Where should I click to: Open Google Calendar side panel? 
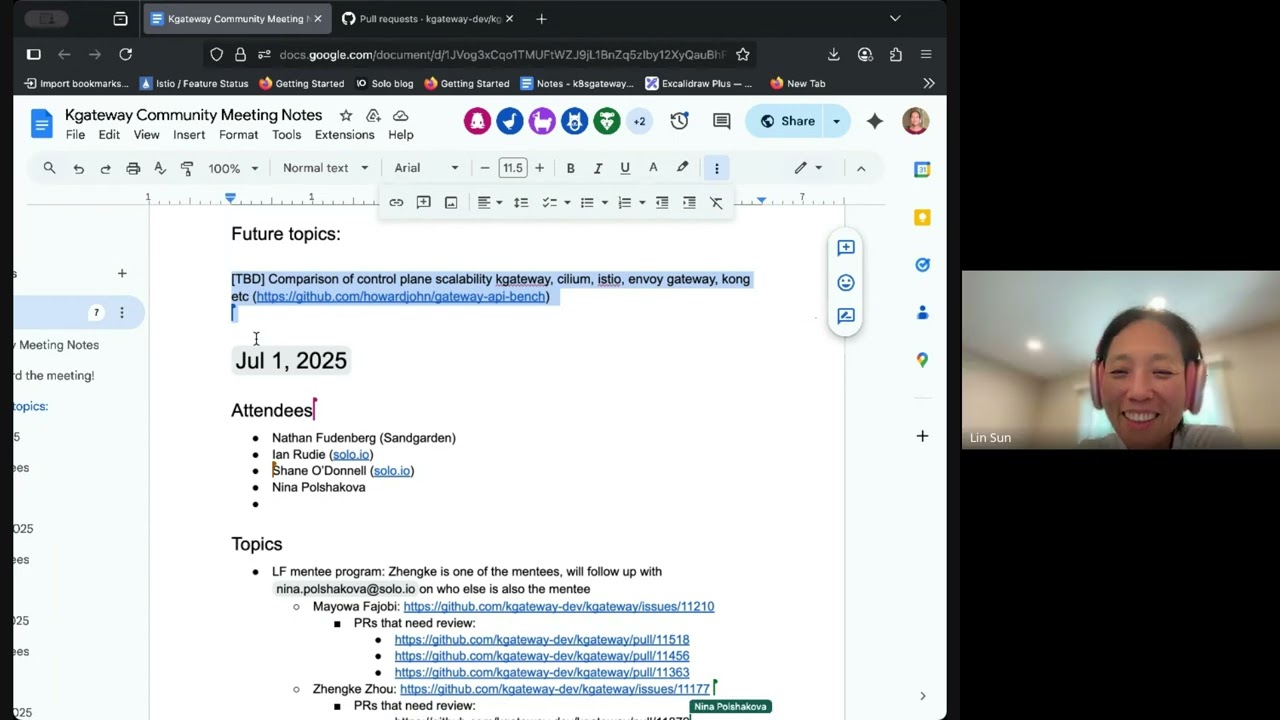(922, 170)
